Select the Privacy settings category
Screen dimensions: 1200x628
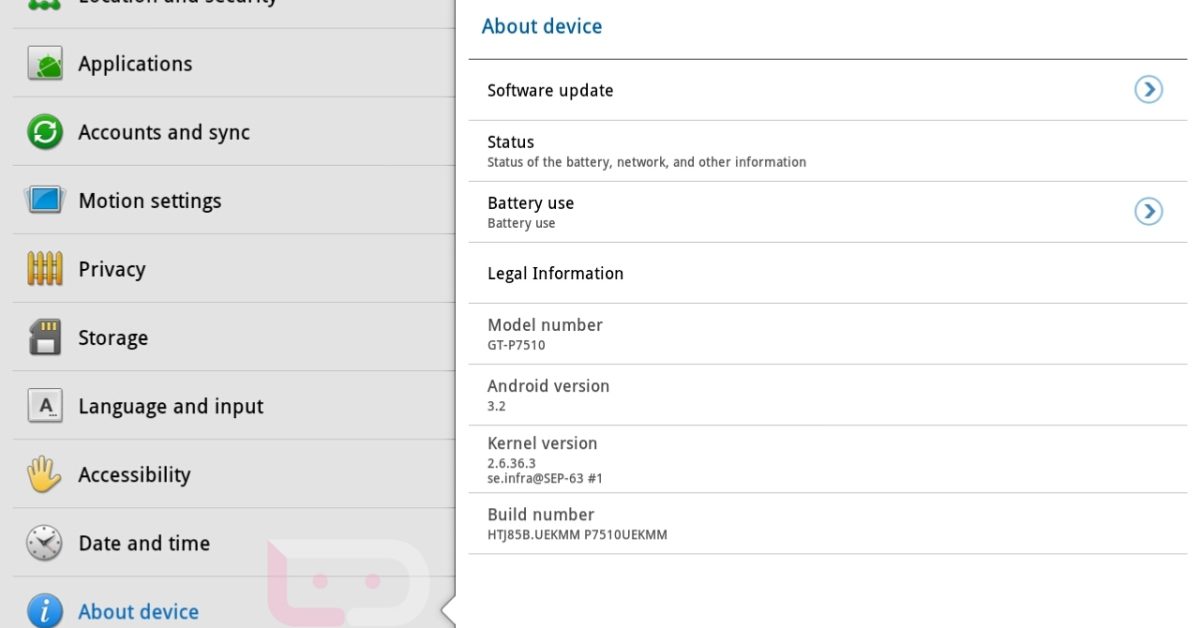[x=112, y=269]
